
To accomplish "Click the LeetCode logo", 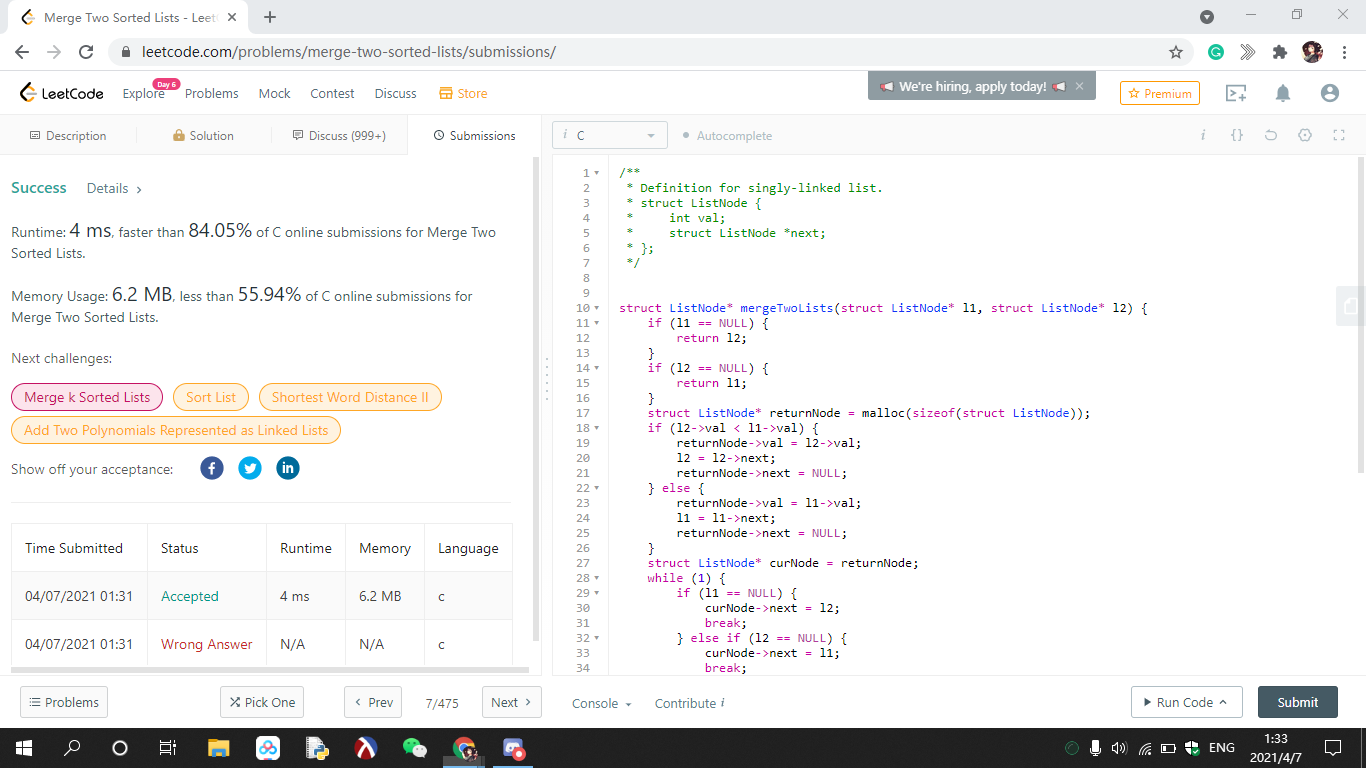I will (62, 93).
